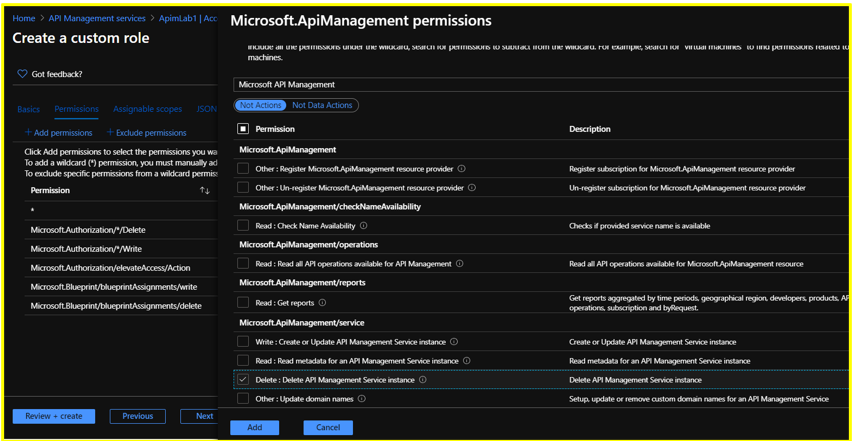Check Read : Get reports permission
The image size is (853, 444).
243,303
